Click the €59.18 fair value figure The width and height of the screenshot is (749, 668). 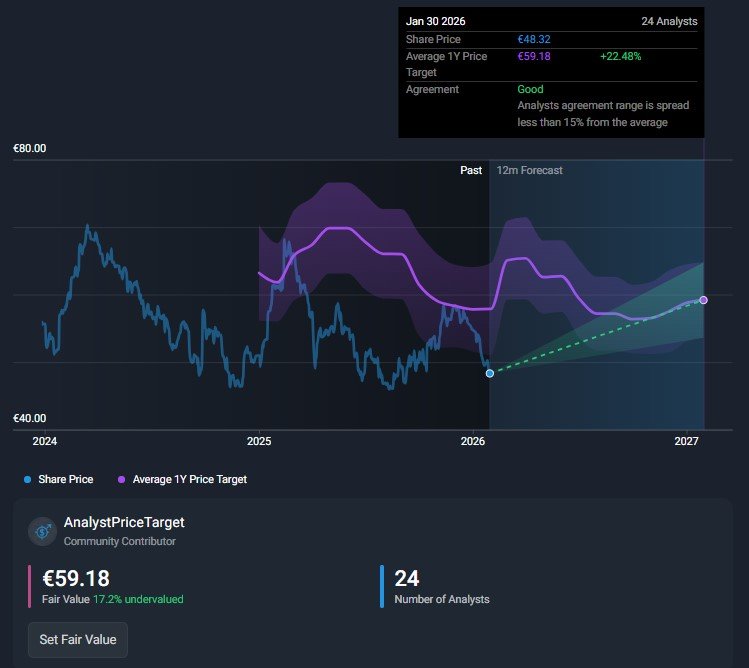pos(76,578)
